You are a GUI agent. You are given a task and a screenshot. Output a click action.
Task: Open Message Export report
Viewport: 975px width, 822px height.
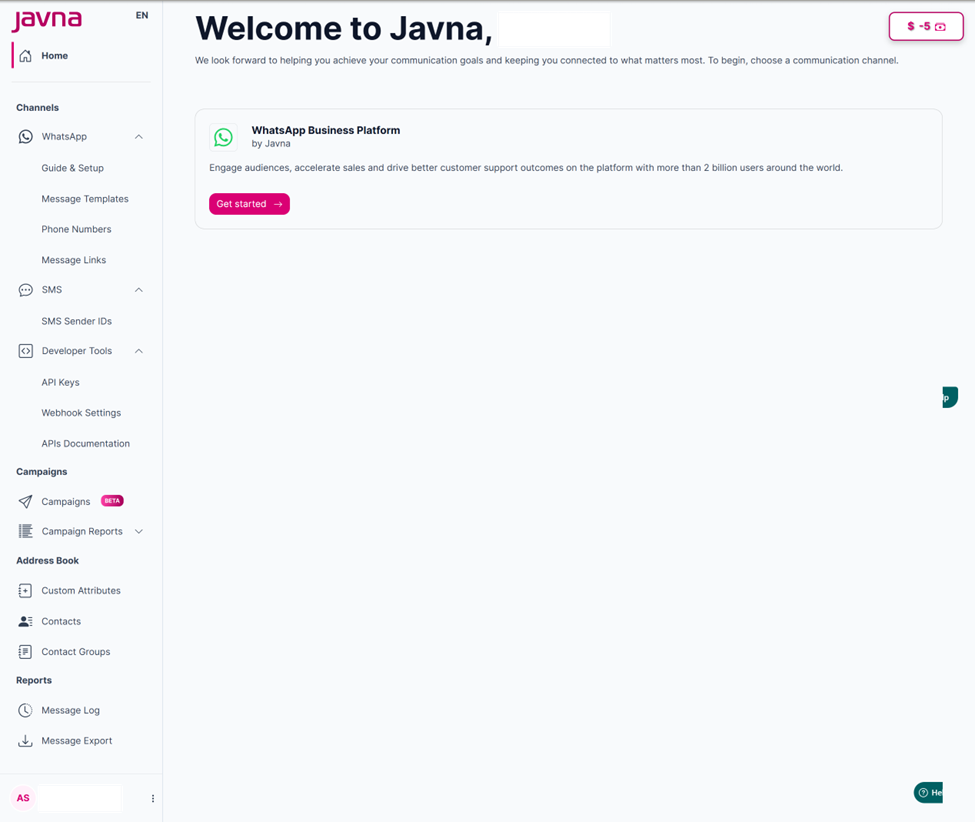[x=76, y=741]
